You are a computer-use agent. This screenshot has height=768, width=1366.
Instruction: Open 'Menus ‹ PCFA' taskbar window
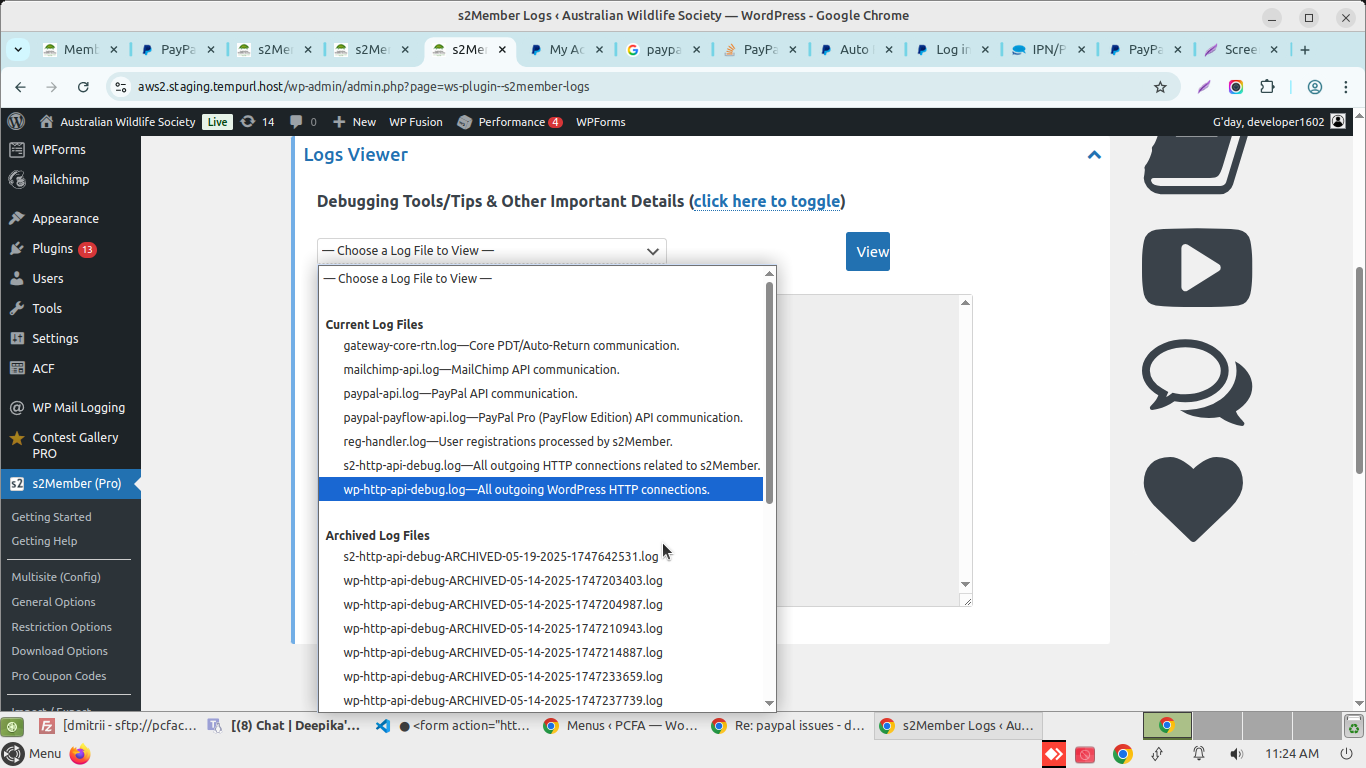[x=620, y=726]
